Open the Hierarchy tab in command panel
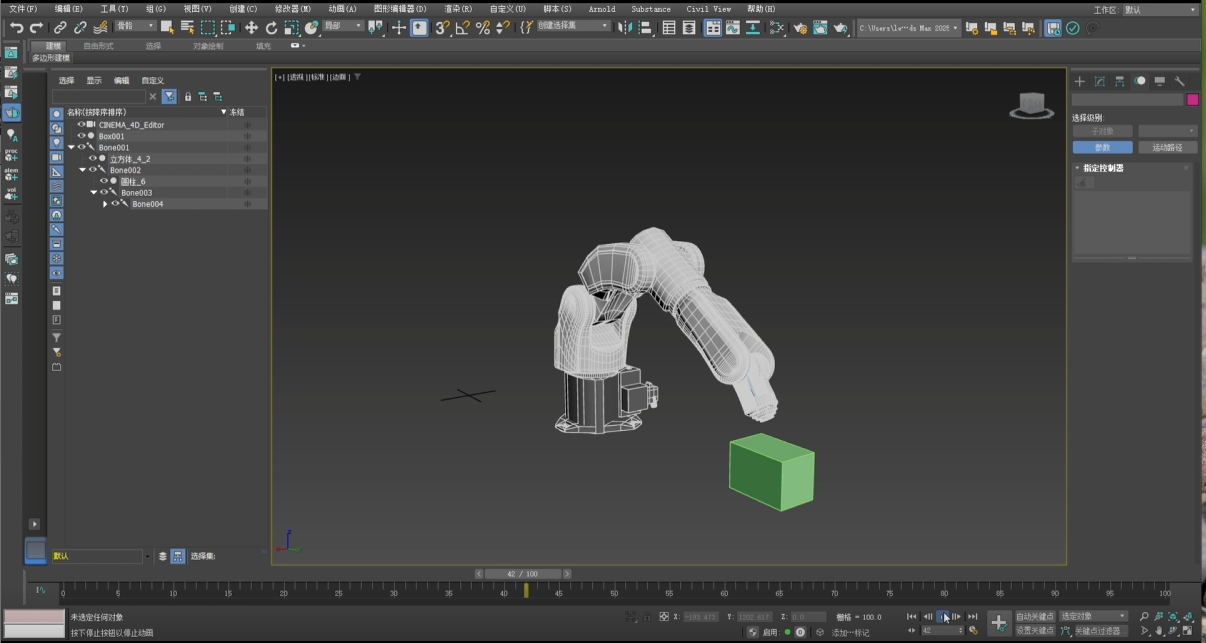 (1120, 81)
